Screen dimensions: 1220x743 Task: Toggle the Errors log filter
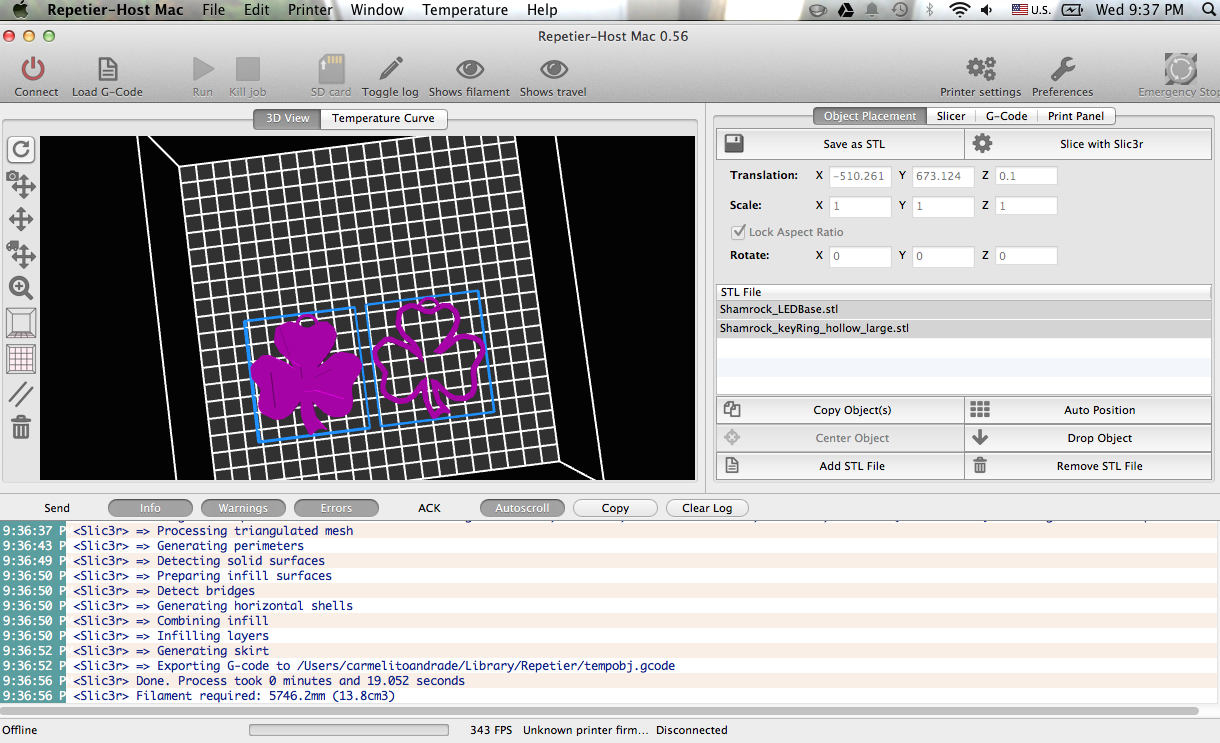click(336, 508)
